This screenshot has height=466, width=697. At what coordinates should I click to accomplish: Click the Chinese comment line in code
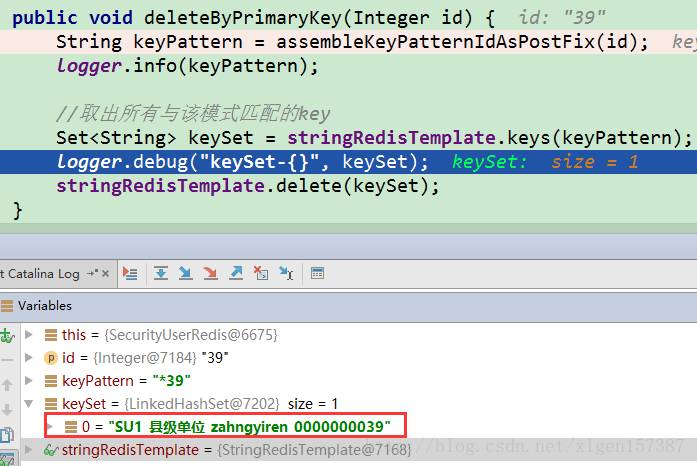[x=193, y=114]
